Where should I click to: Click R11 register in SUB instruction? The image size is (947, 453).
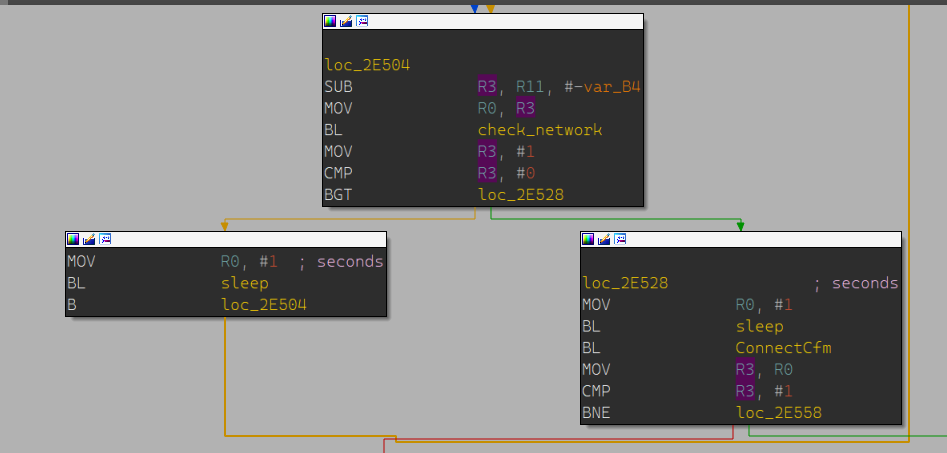click(528, 87)
